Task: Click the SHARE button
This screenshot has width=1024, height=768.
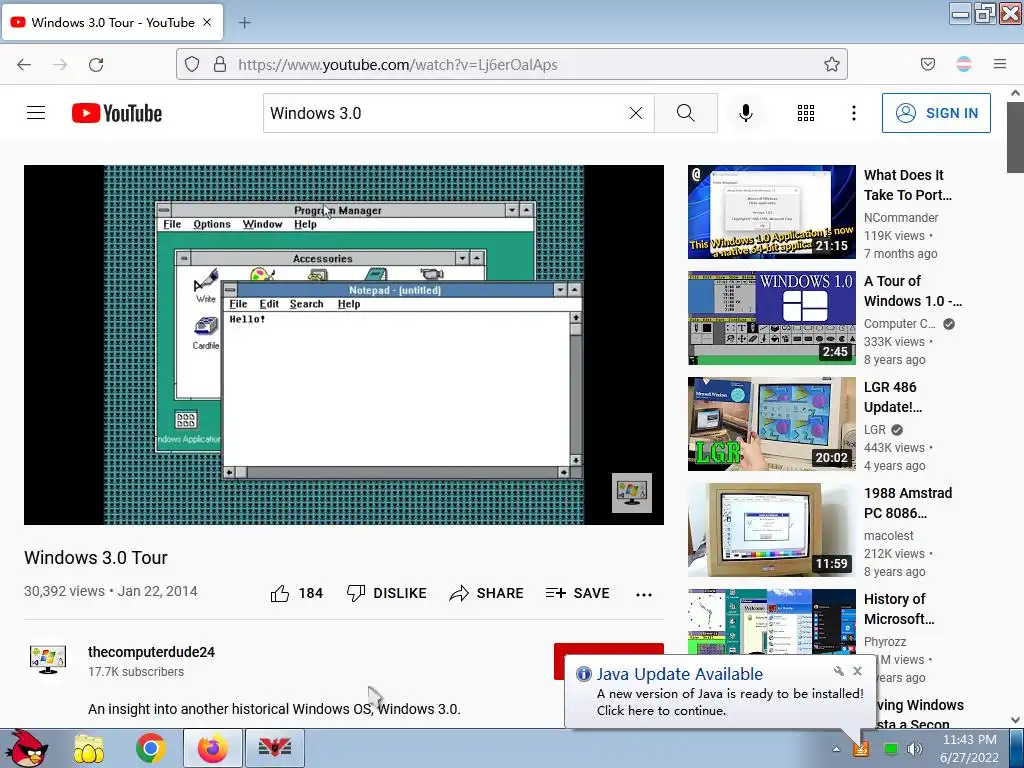Action: [x=487, y=593]
